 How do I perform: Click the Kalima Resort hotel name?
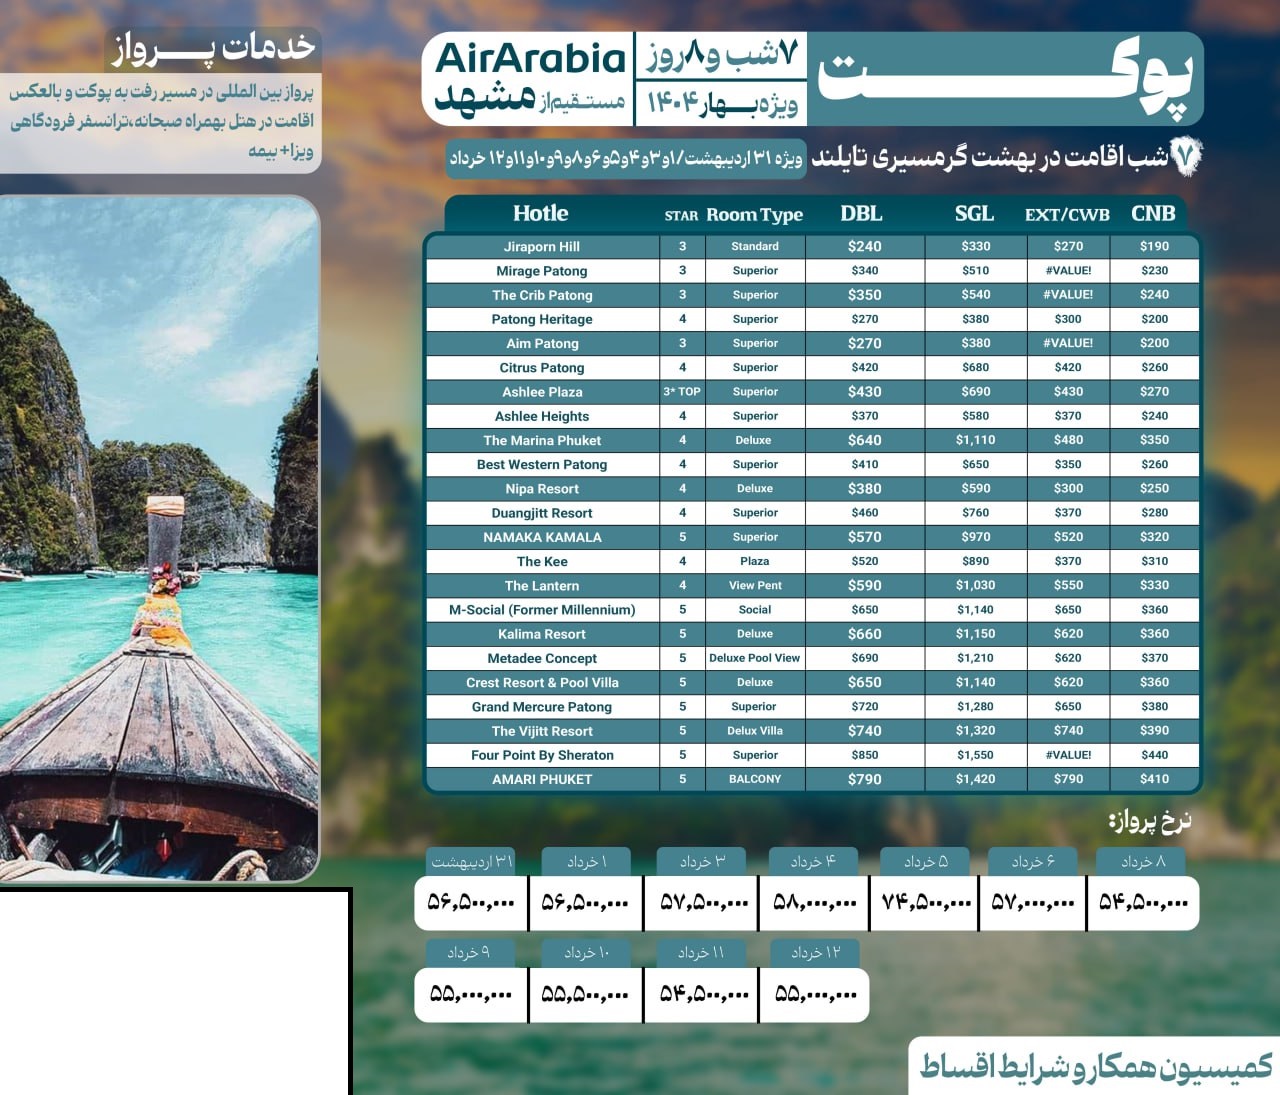pyautogui.click(x=542, y=634)
